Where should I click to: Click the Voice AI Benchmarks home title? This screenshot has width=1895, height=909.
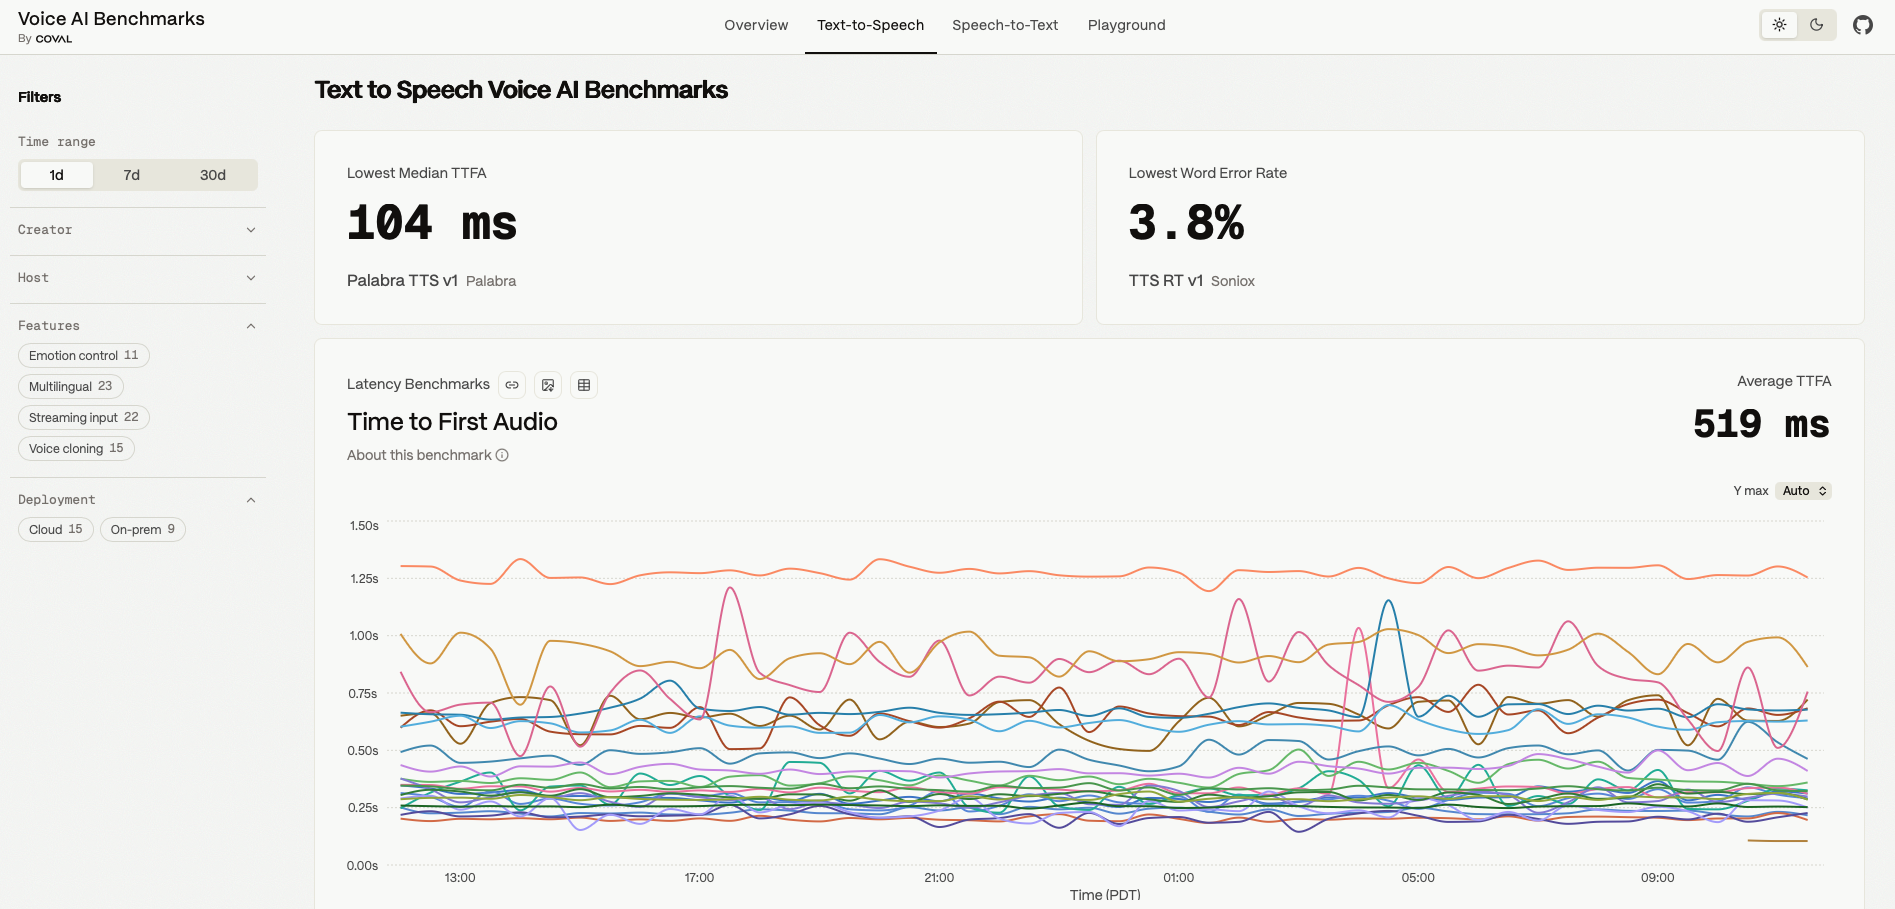pyautogui.click(x=111, y=19)
